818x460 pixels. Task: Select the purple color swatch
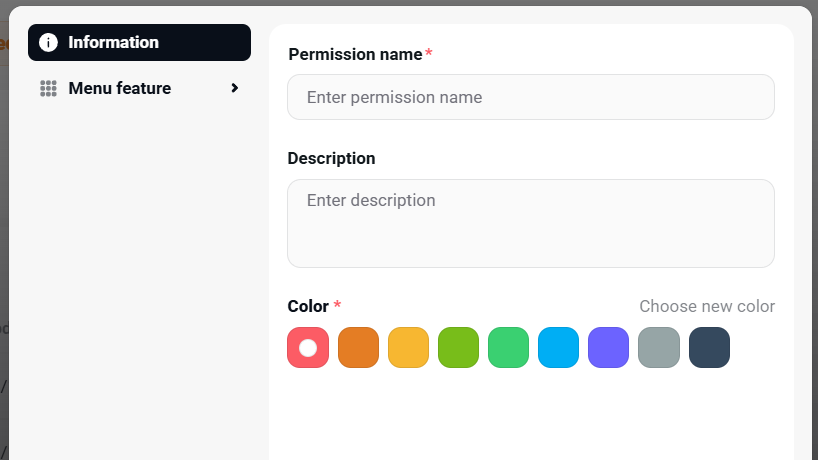point(608,347)
